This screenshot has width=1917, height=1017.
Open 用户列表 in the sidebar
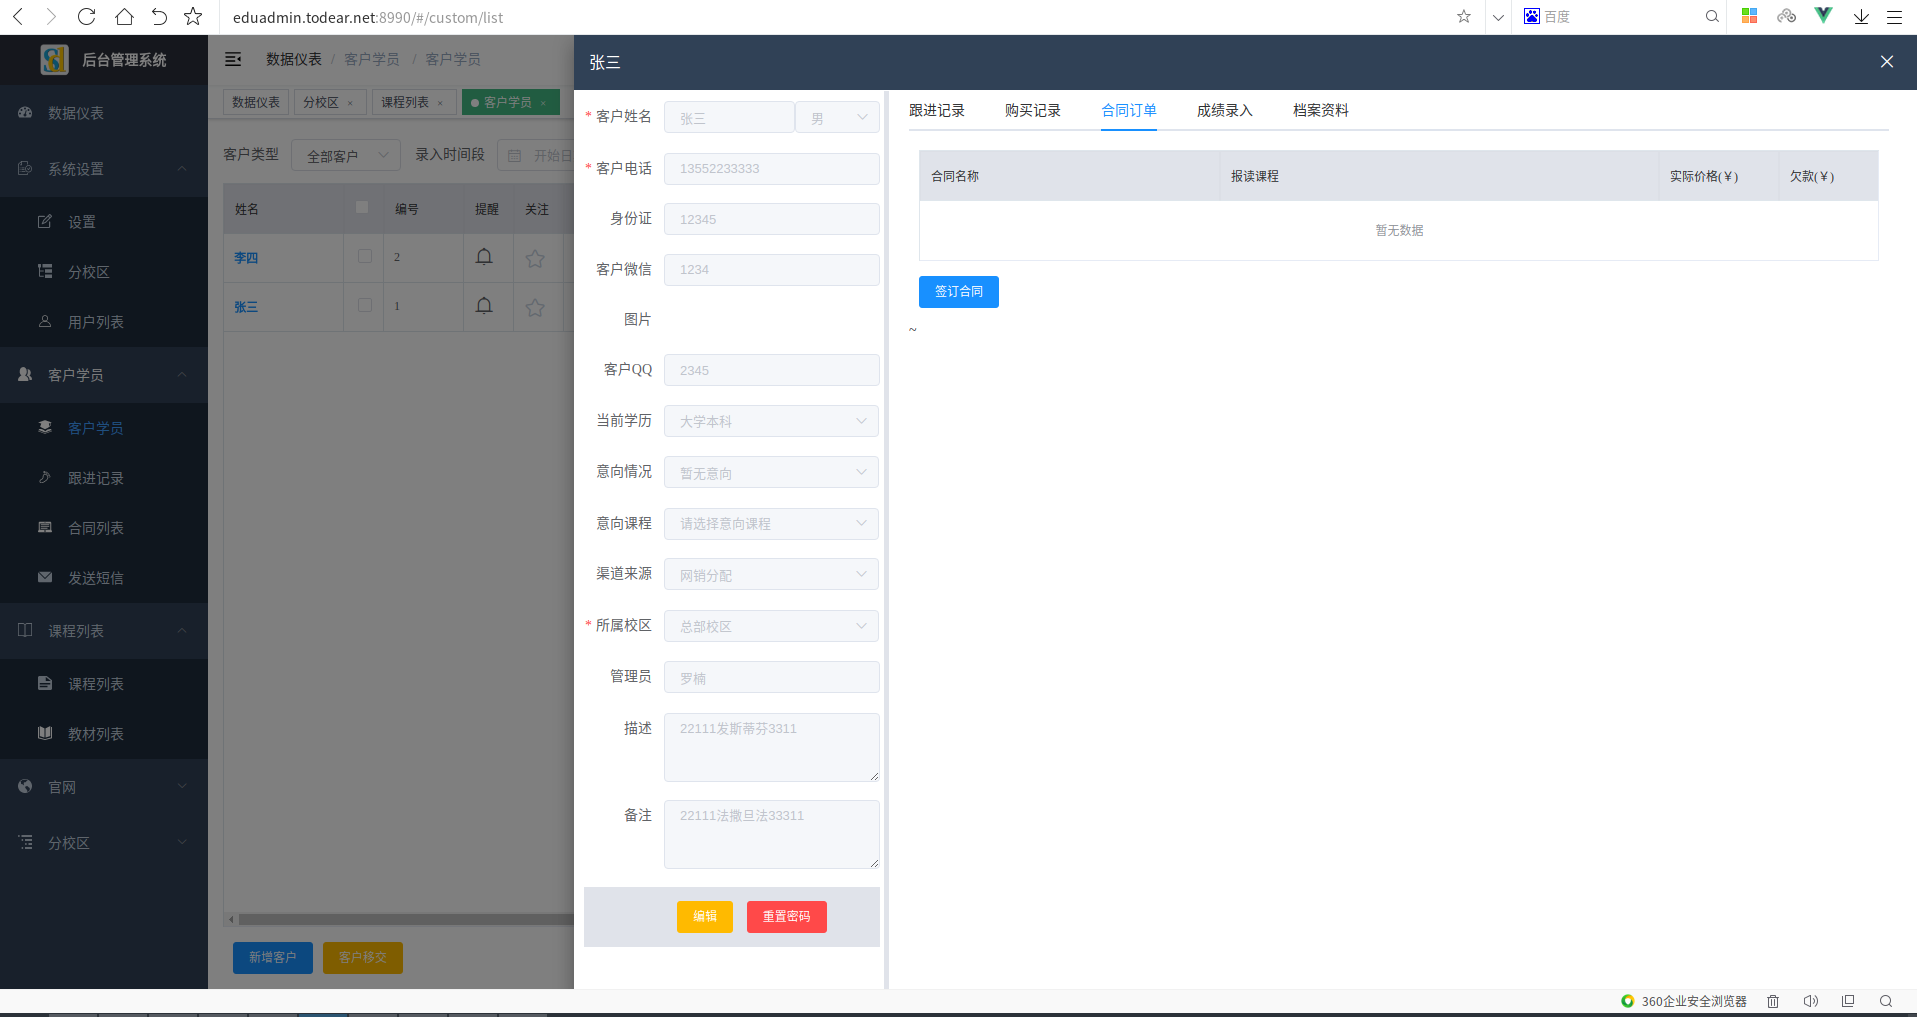[x=104, y=322]
